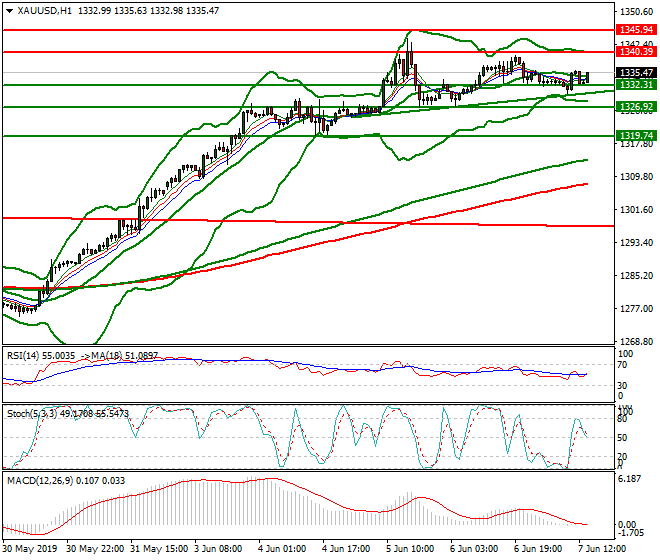660x560 pixels.
Task: Select the 1301.60 price scale value
Action: click(x=636, y=210)
